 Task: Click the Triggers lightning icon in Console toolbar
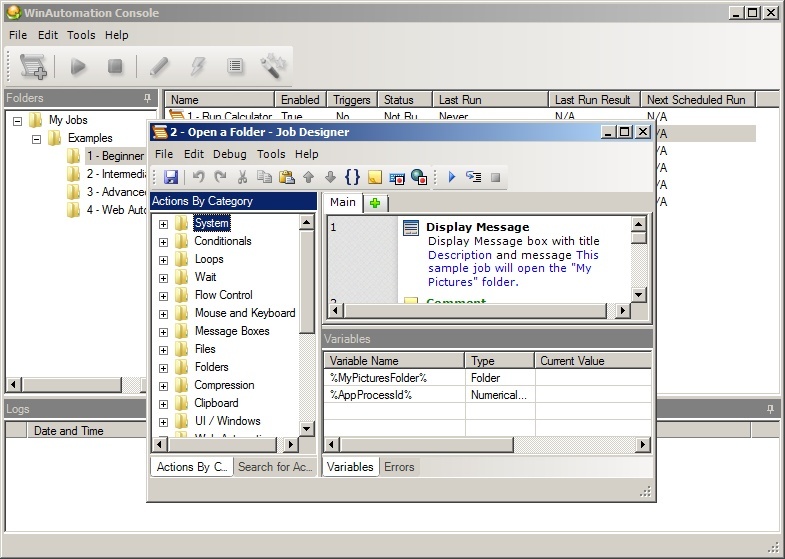[x=198, y=66]
